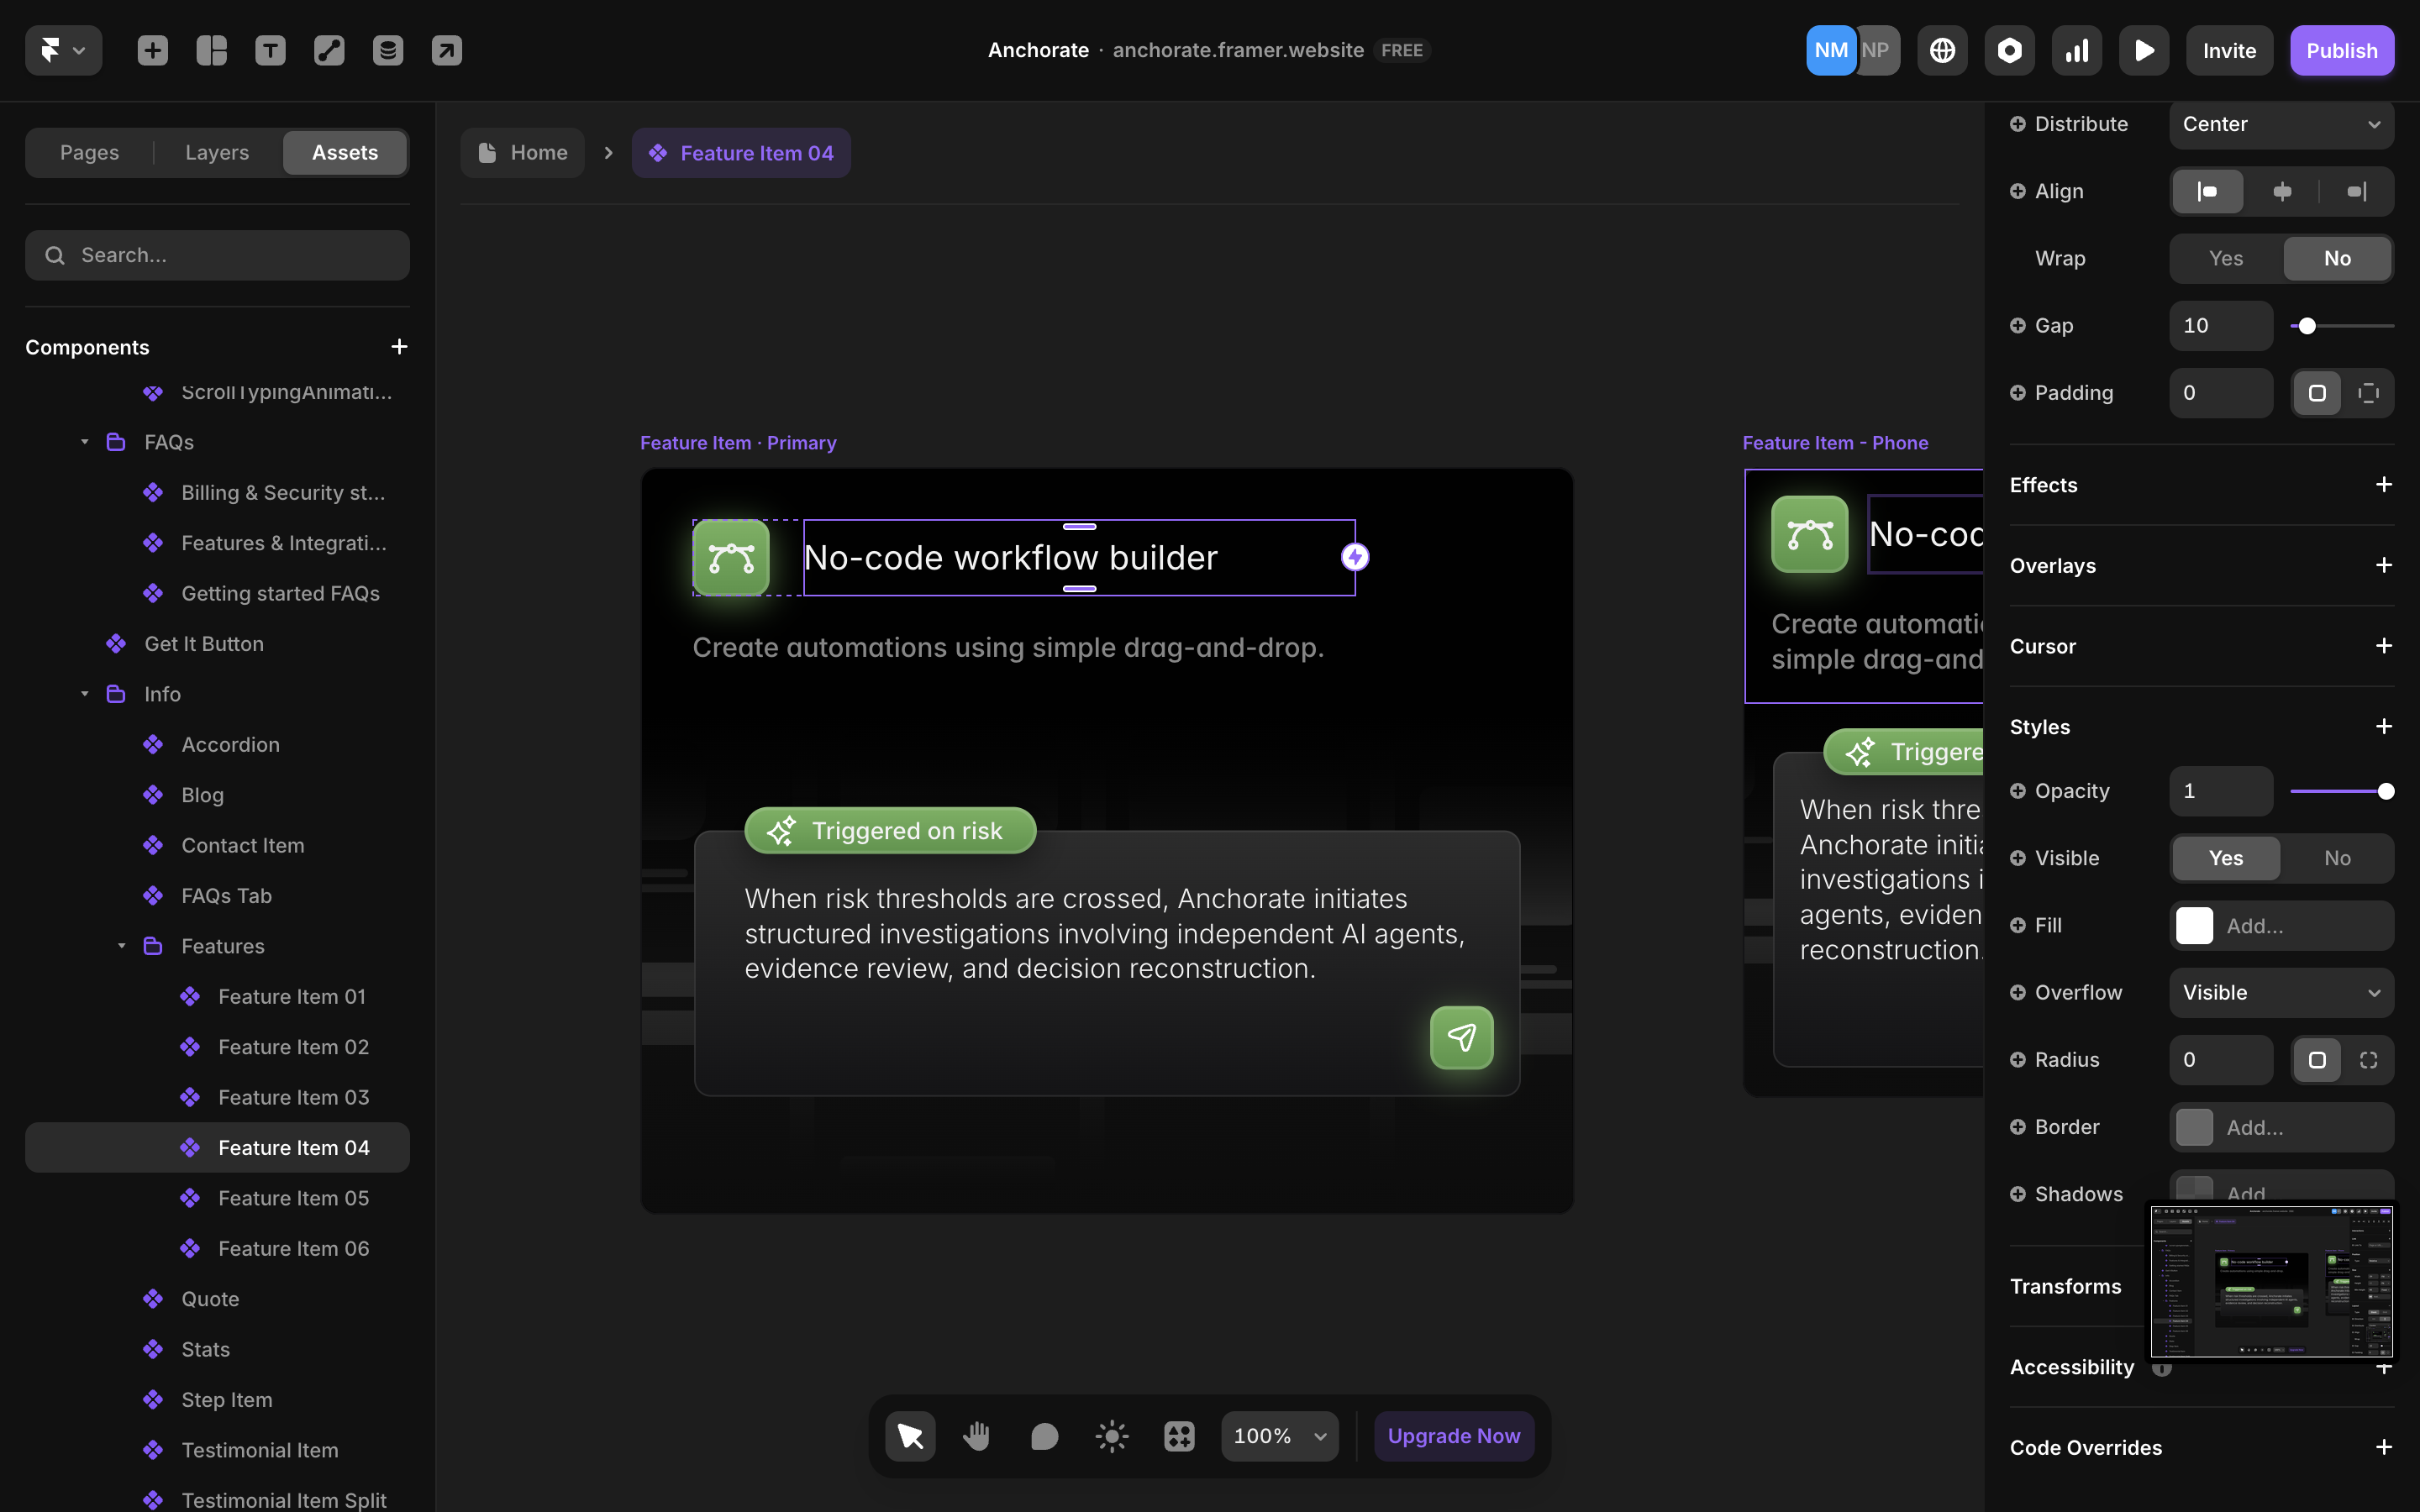Click the components Search field
2420x1512 pixels.
(x=217, y=255)
